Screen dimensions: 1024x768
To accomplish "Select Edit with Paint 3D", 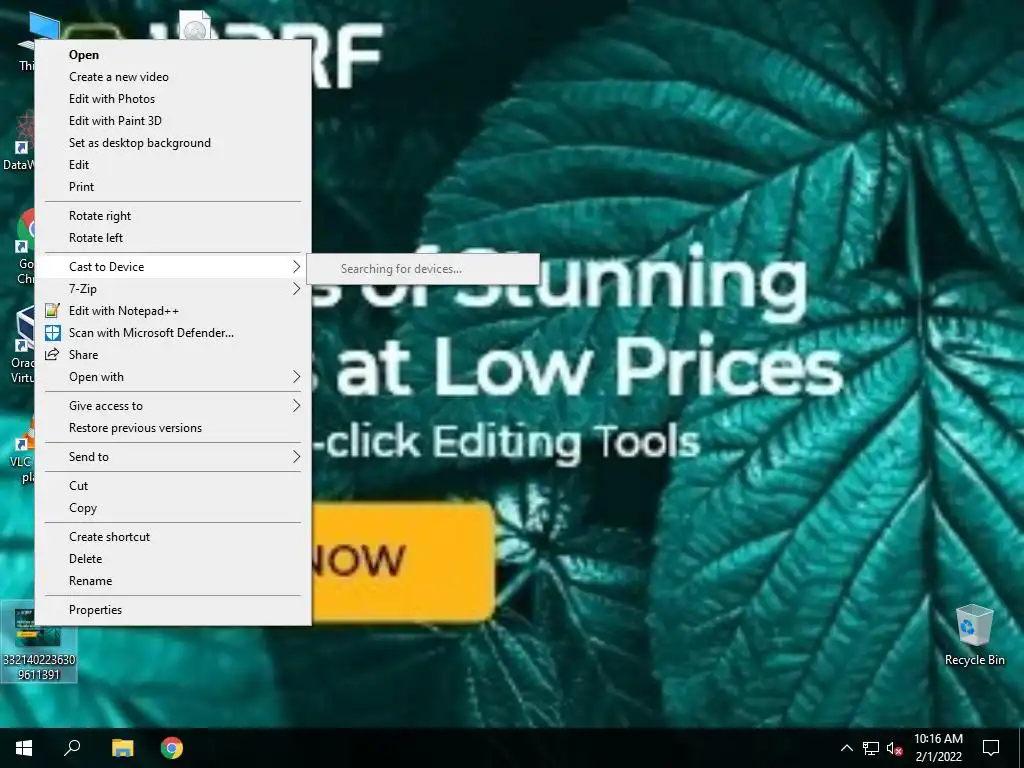I will [173, 121].
